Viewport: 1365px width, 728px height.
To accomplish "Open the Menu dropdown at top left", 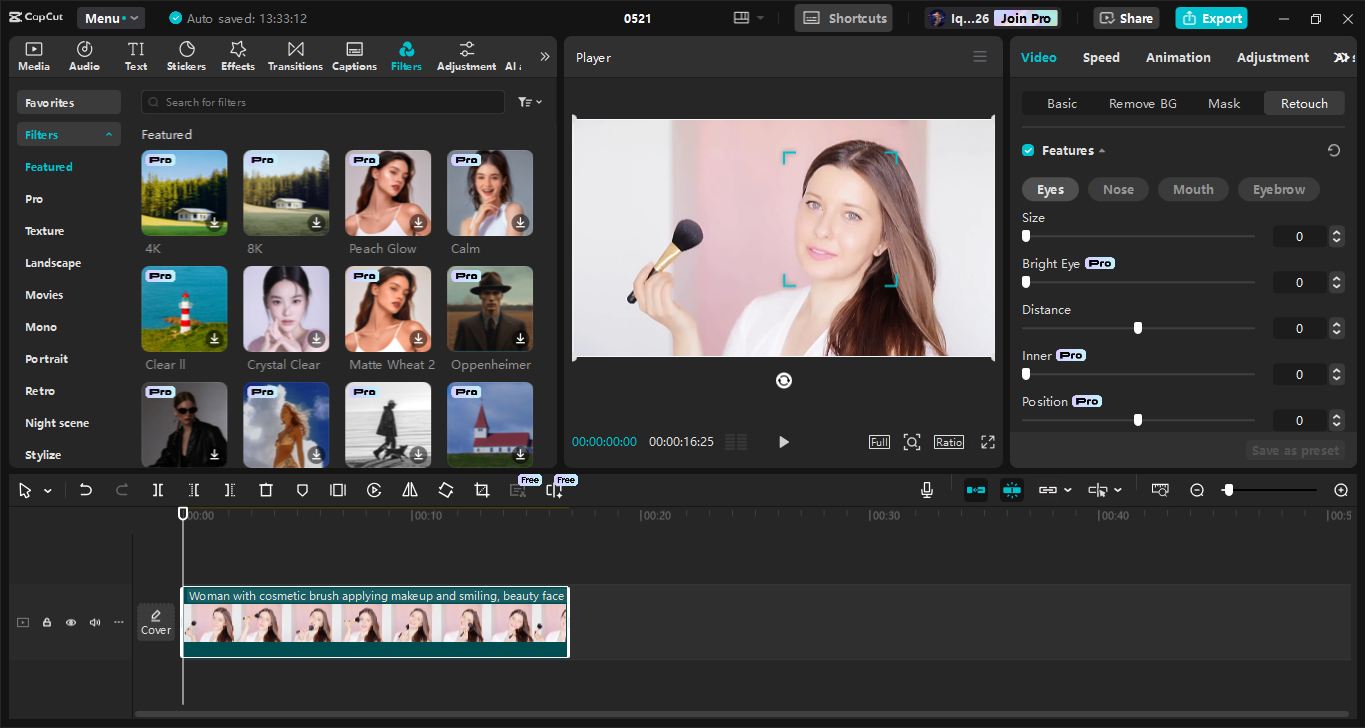I will 110,17.
